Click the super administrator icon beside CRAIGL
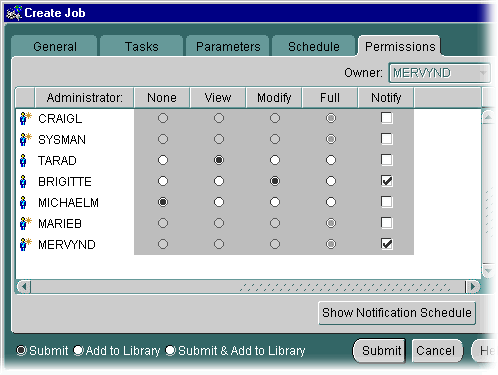 point(26,118)
